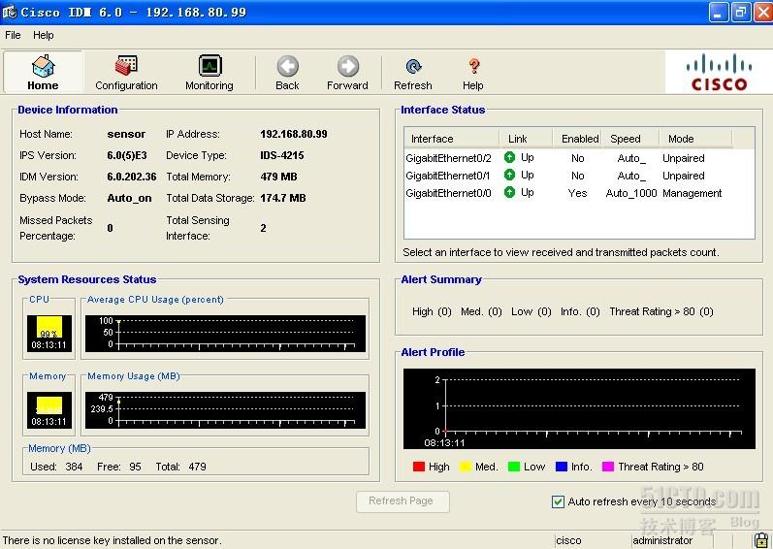Click the Average CPU Usage graph
773x549 pixels.
pos(226,334)
